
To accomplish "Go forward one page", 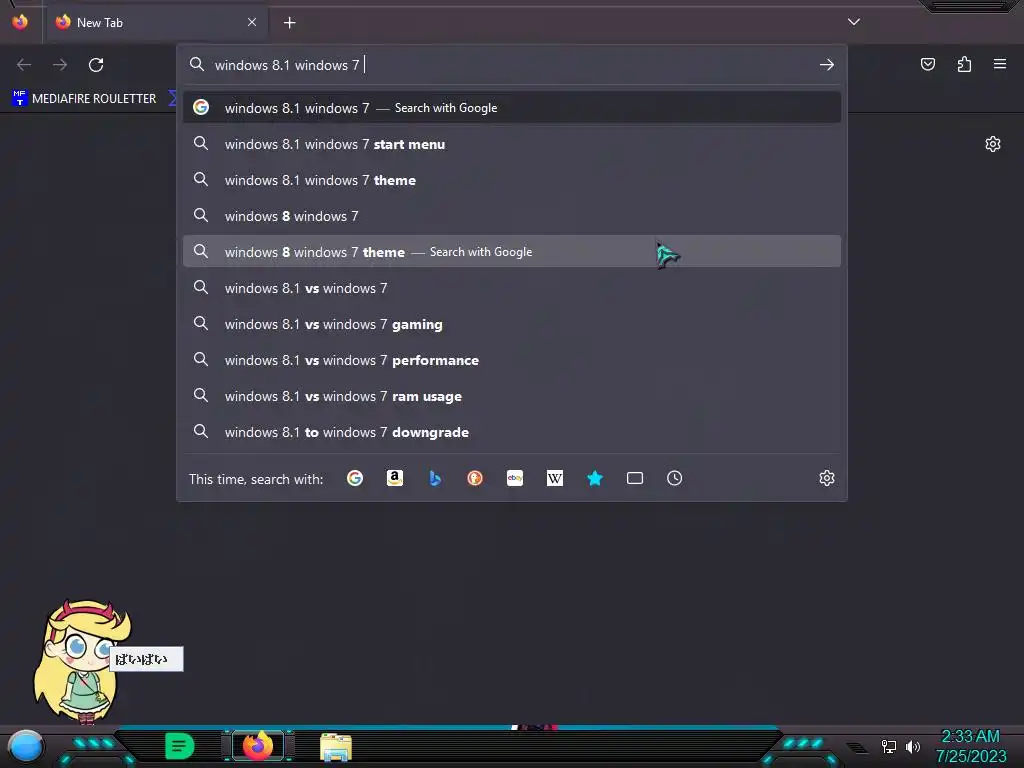I will click(x=60, y=65).
